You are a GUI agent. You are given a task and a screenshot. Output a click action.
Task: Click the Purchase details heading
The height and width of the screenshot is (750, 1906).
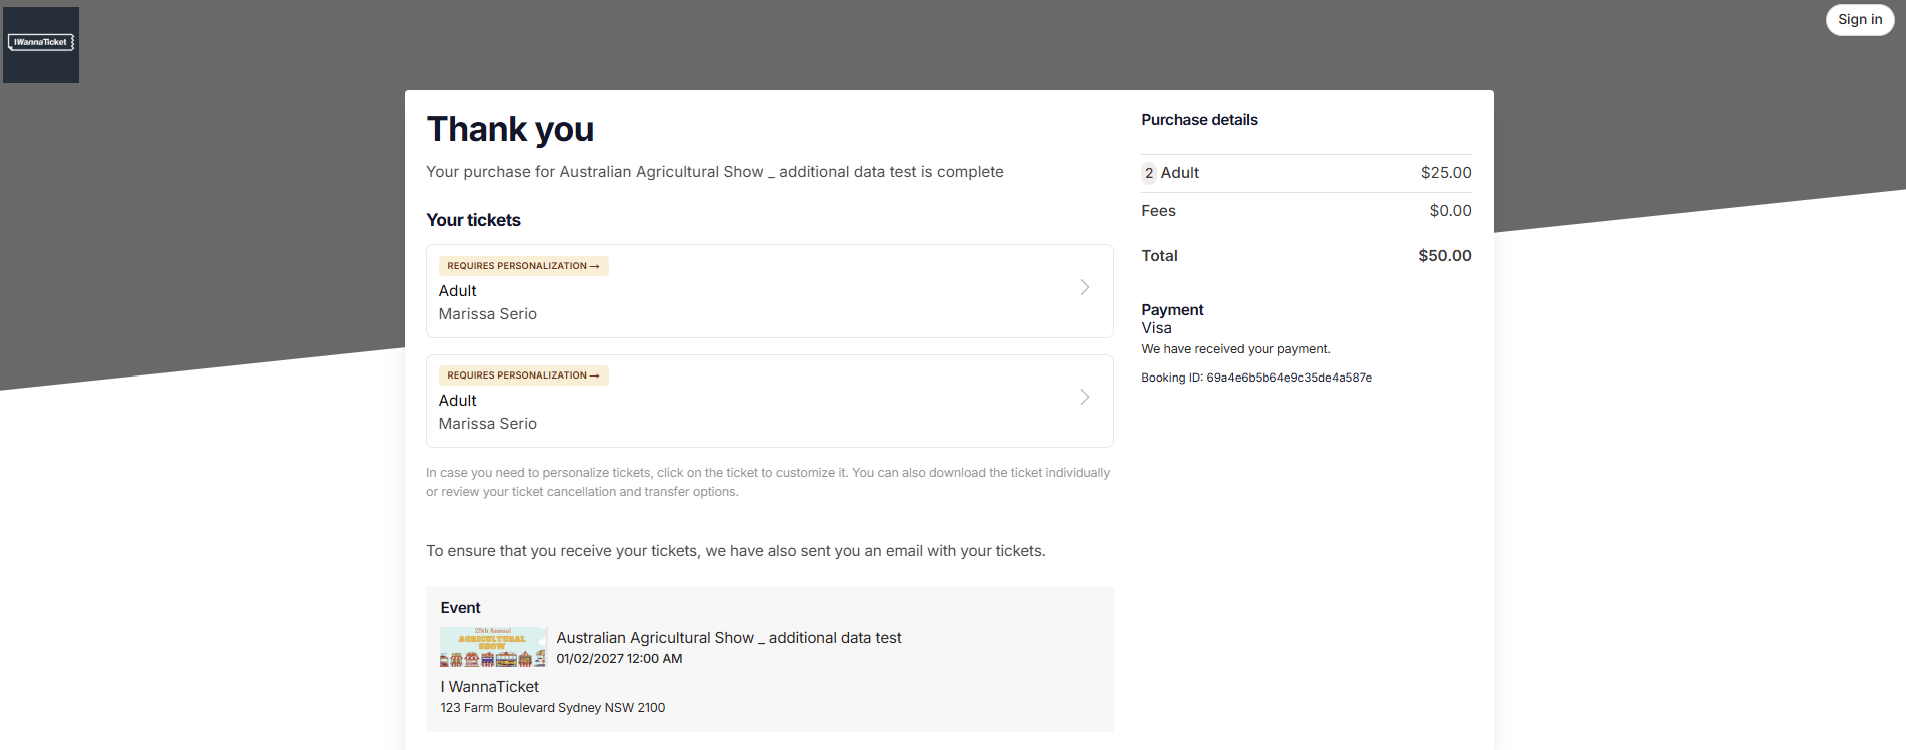click(x=1199, y=120)
